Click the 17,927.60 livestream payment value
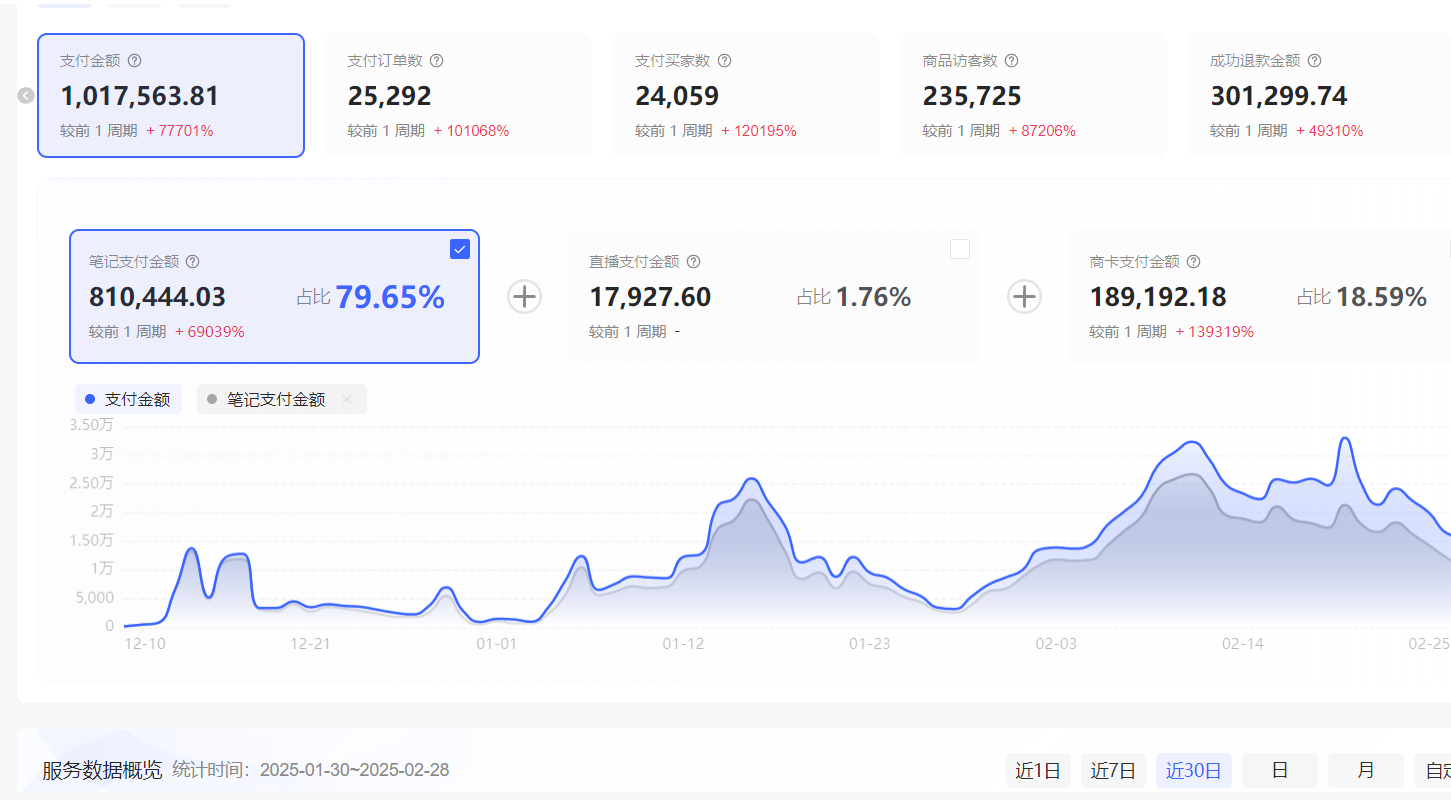The width and height of the screenshot is (1451, 800). tap(650, 297)
